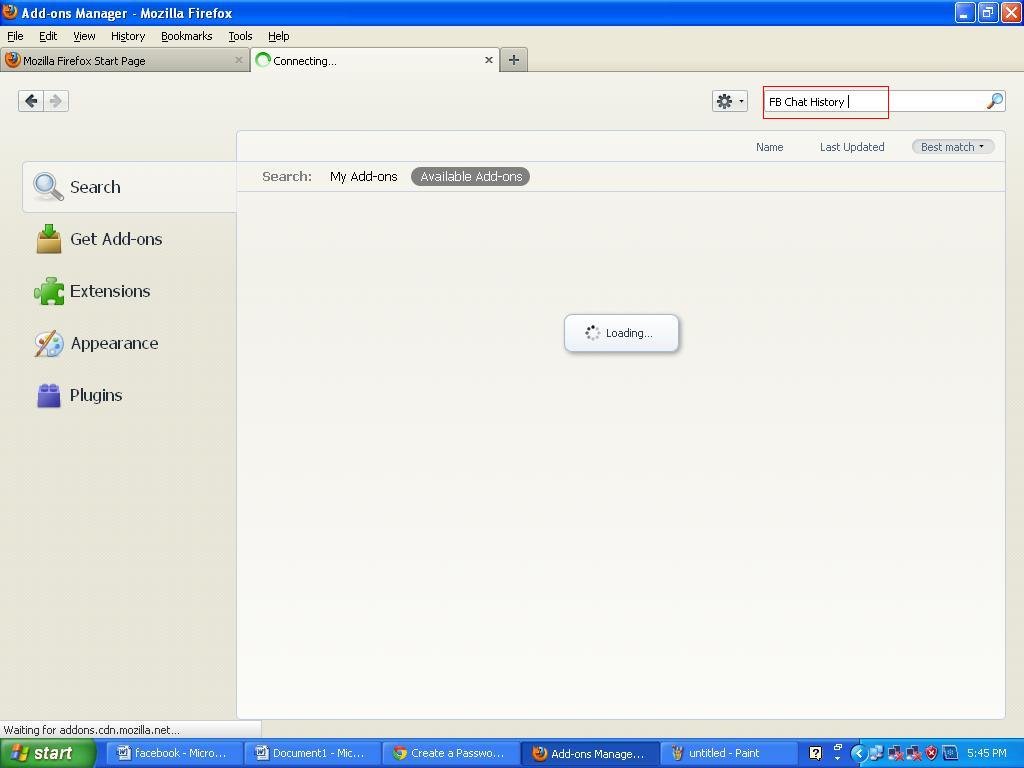1024x768 pixels.
Task: Close the Mozilla Firefox Start Page tab
Action: [238, 60]
